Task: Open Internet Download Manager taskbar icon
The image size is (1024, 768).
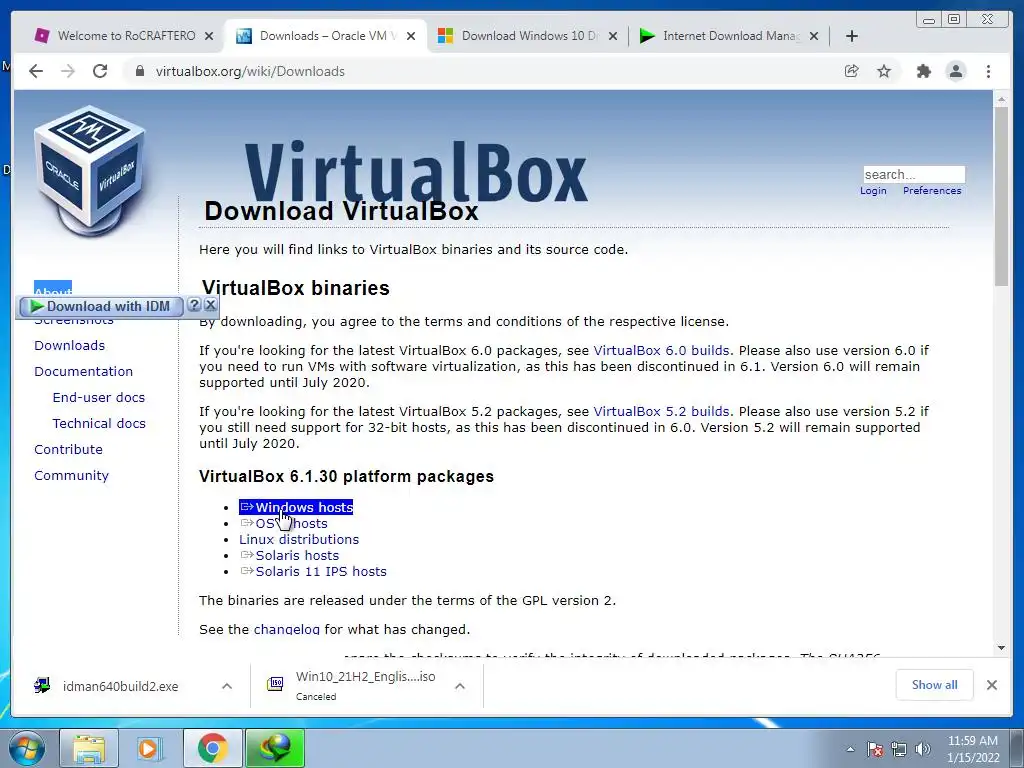Action: pos(274,748)
